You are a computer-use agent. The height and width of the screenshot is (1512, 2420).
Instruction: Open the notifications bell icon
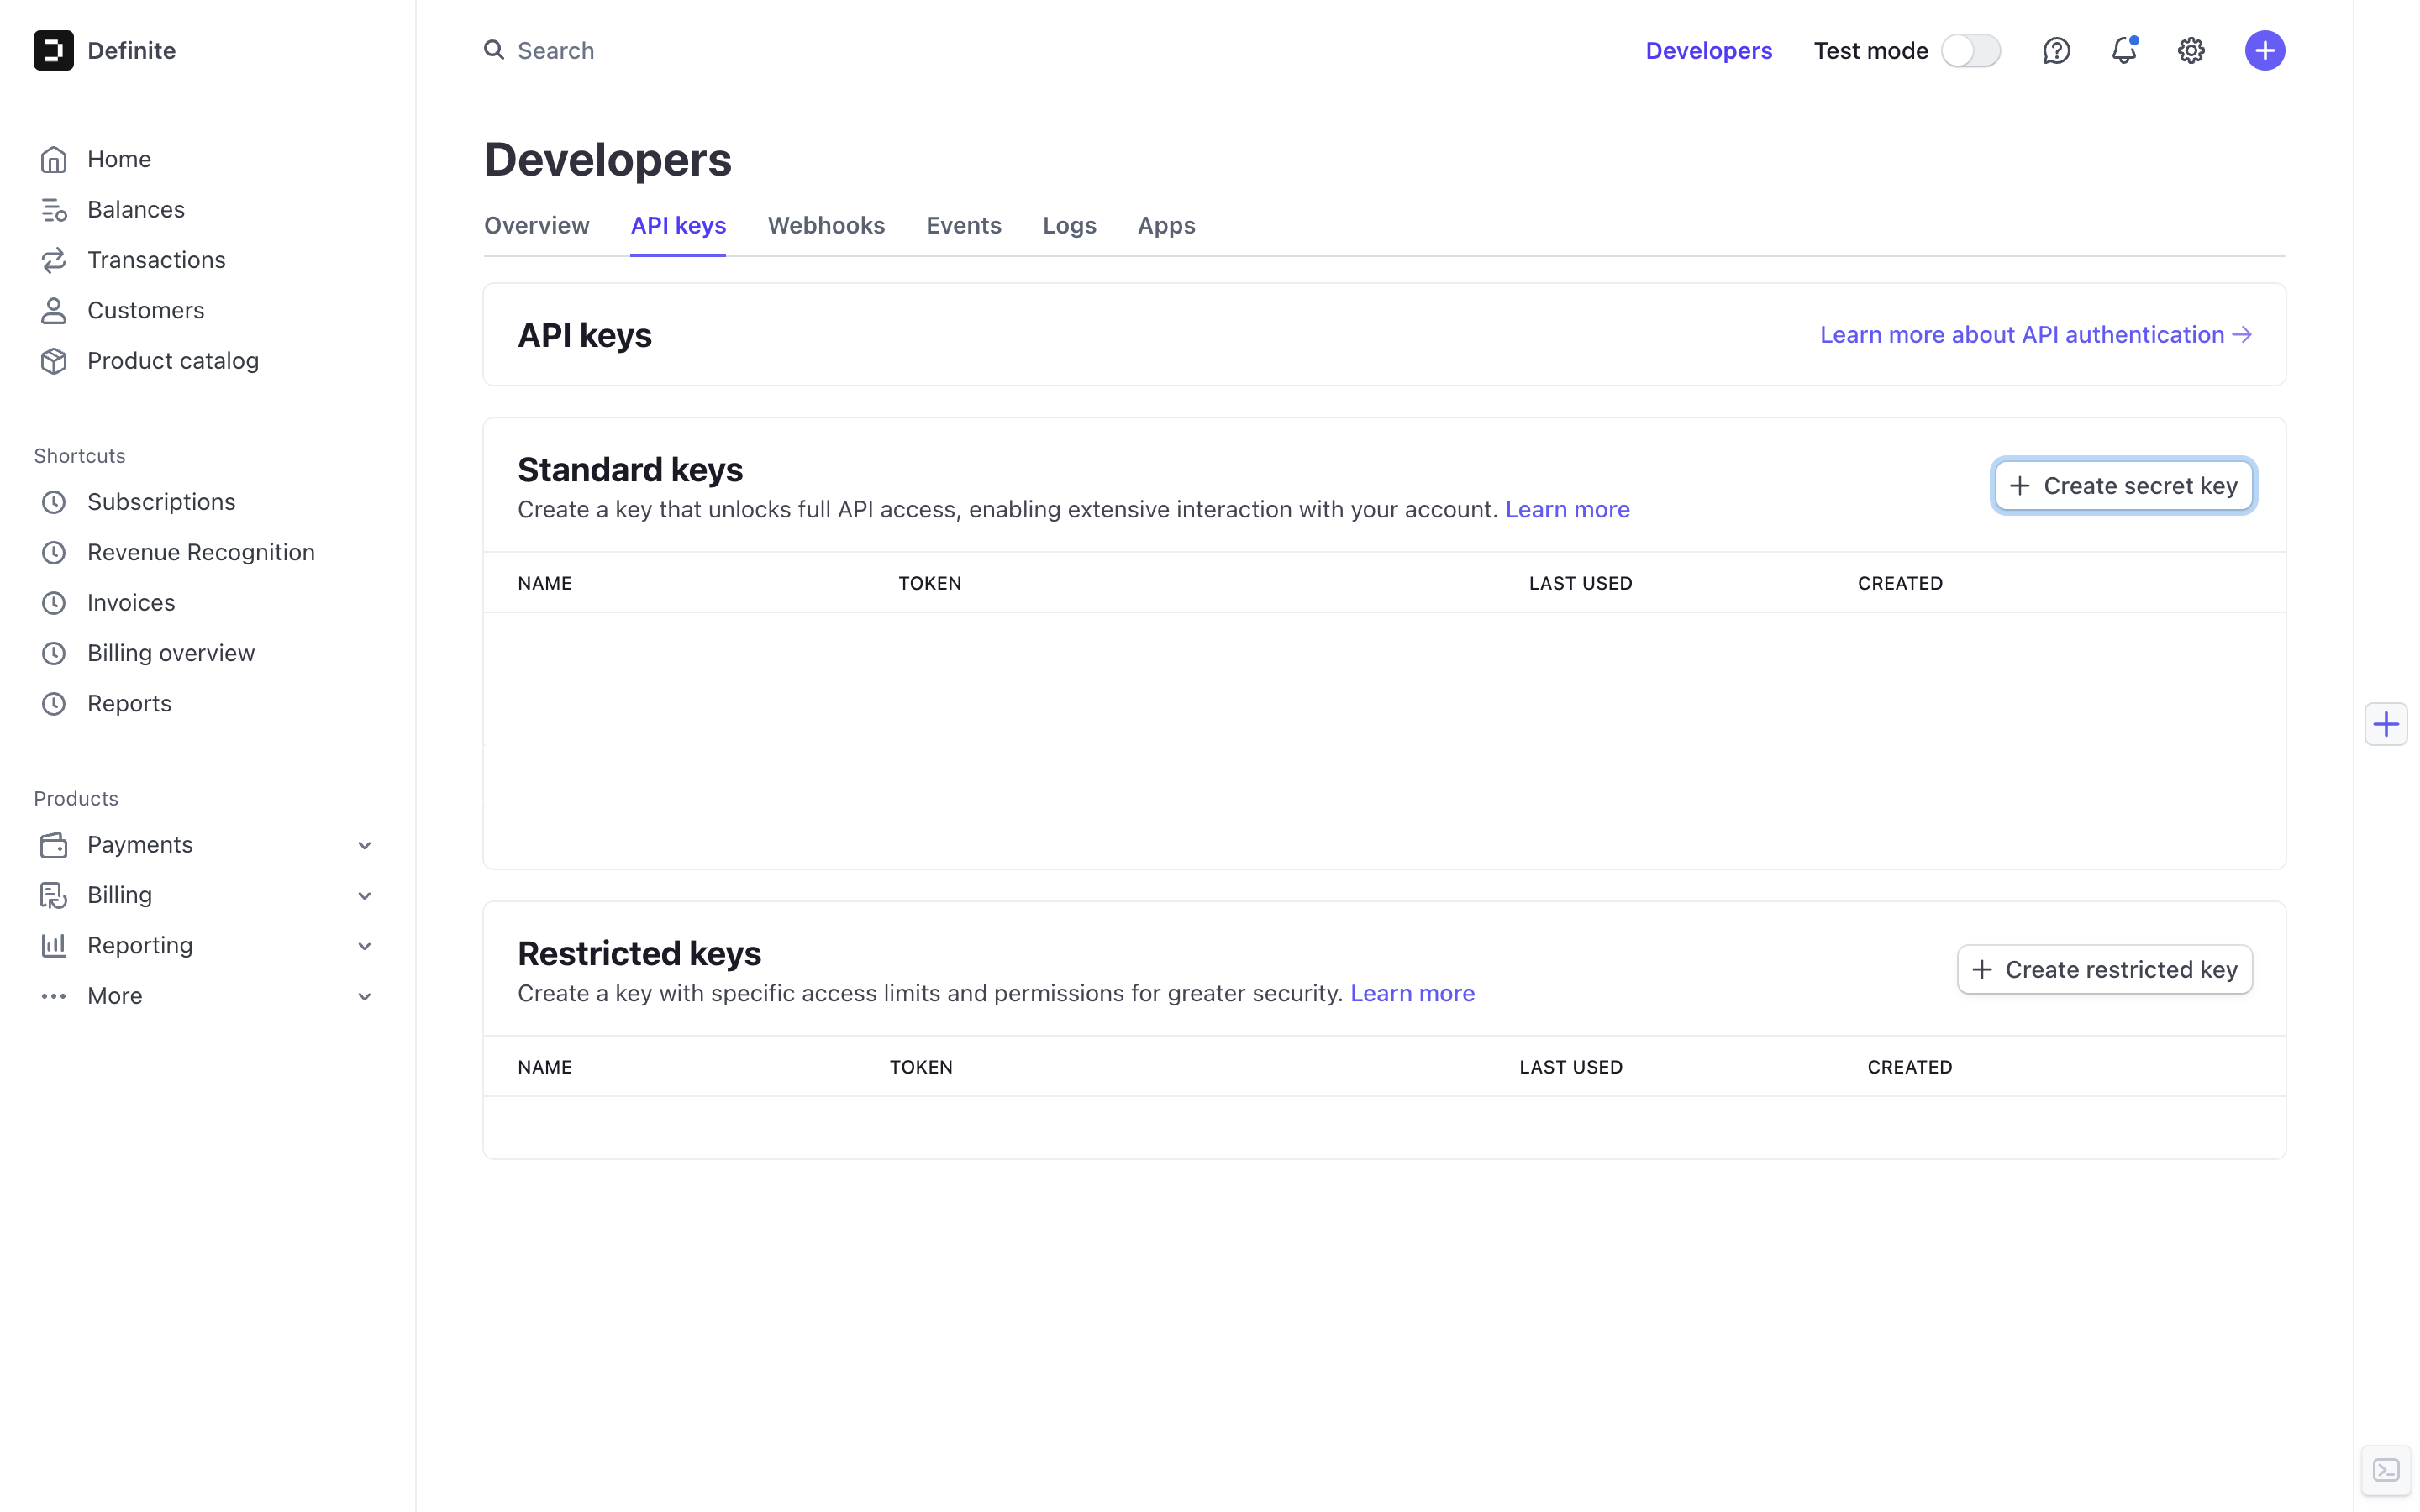point(2123,50)
